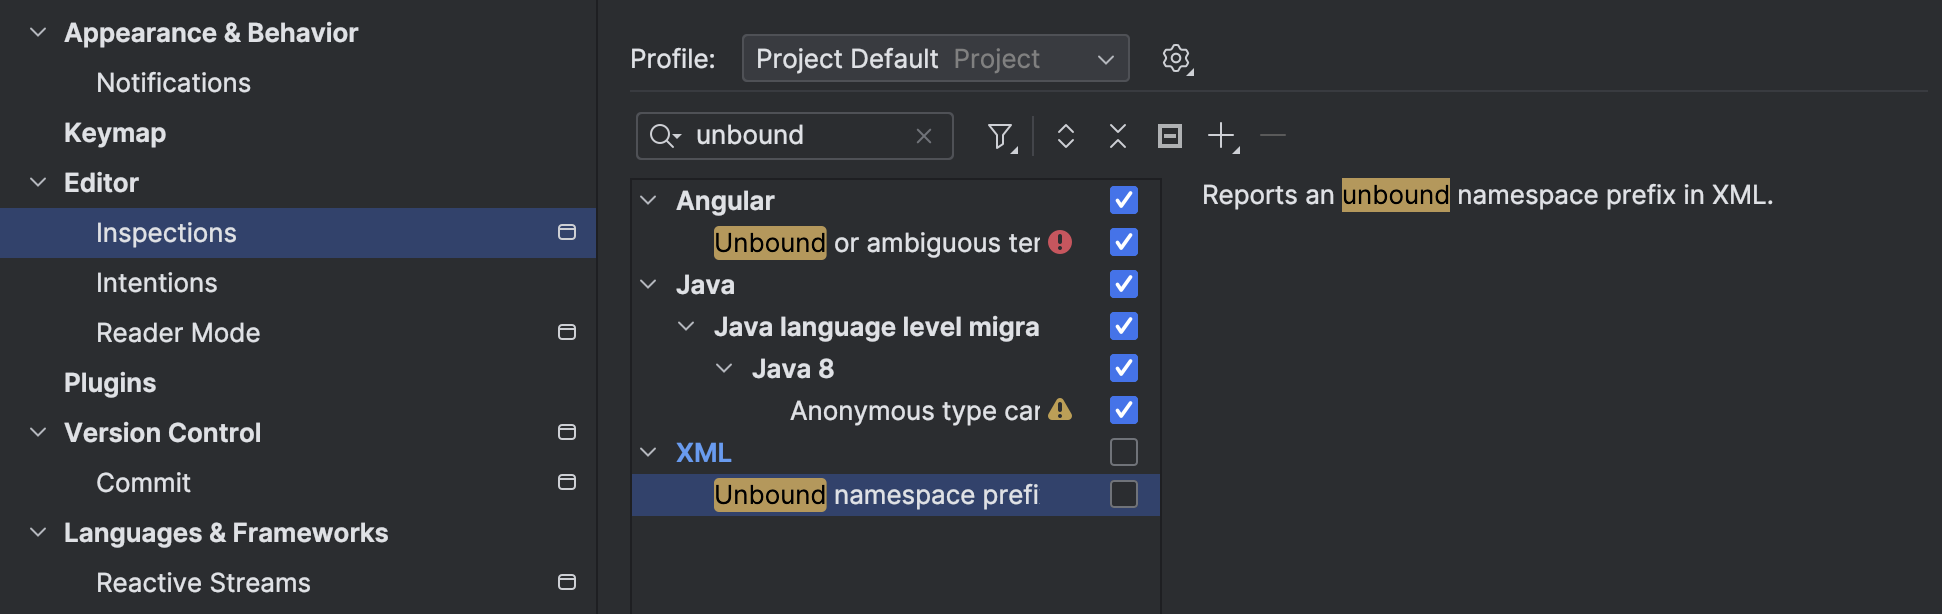Screen dimensions: 1942x614
Task: Collapse the Java inspection group
Action: point(649,285)
